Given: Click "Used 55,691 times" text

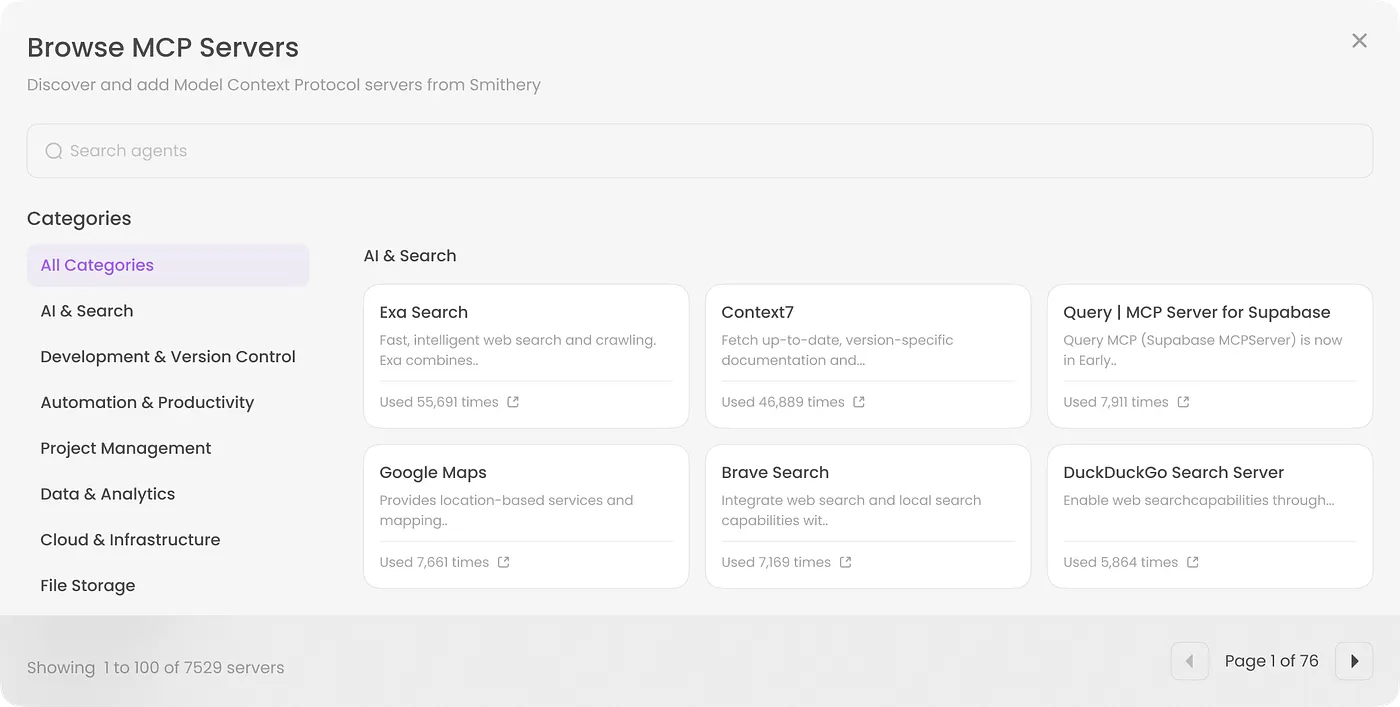Looking at the screenshot, I should [439, 402].
